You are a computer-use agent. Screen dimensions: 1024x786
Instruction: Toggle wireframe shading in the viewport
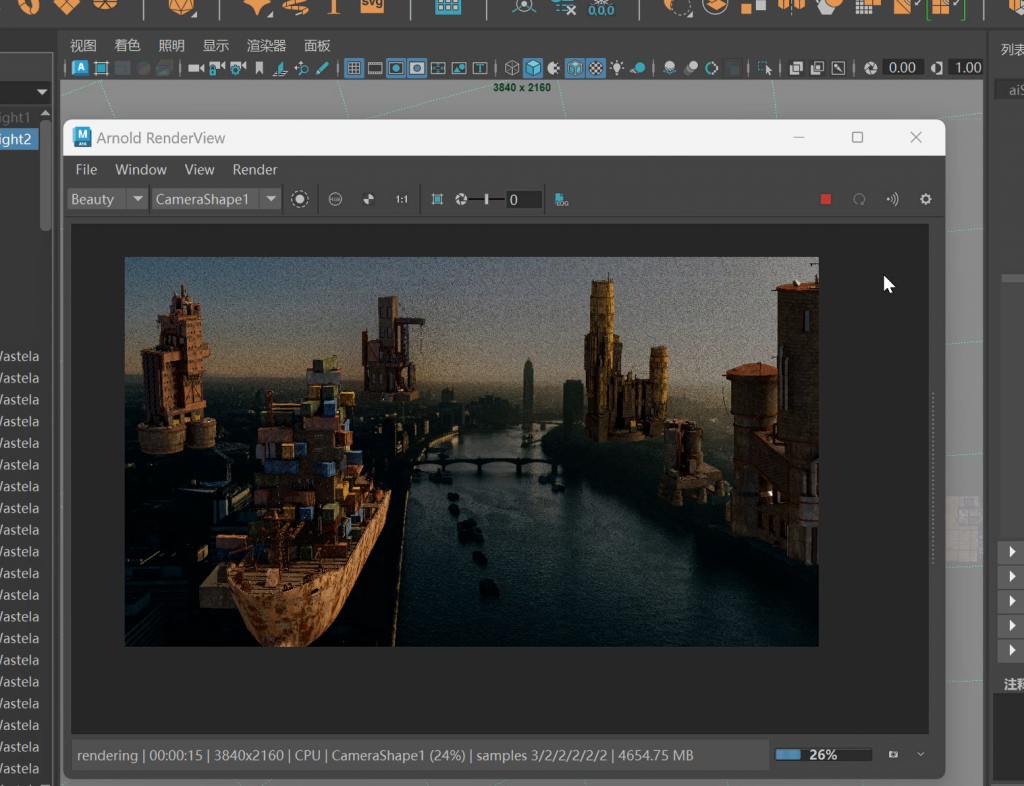512,68
